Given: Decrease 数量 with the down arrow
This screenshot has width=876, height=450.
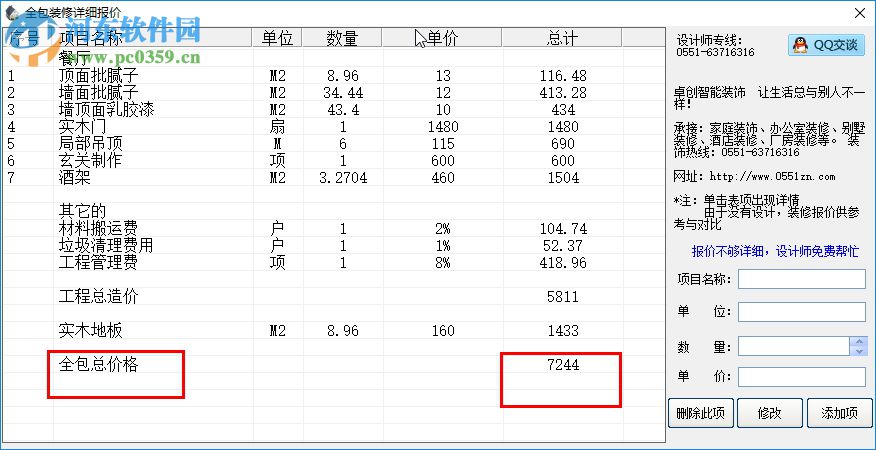Looking at the screenshot, I should point(859,351).
